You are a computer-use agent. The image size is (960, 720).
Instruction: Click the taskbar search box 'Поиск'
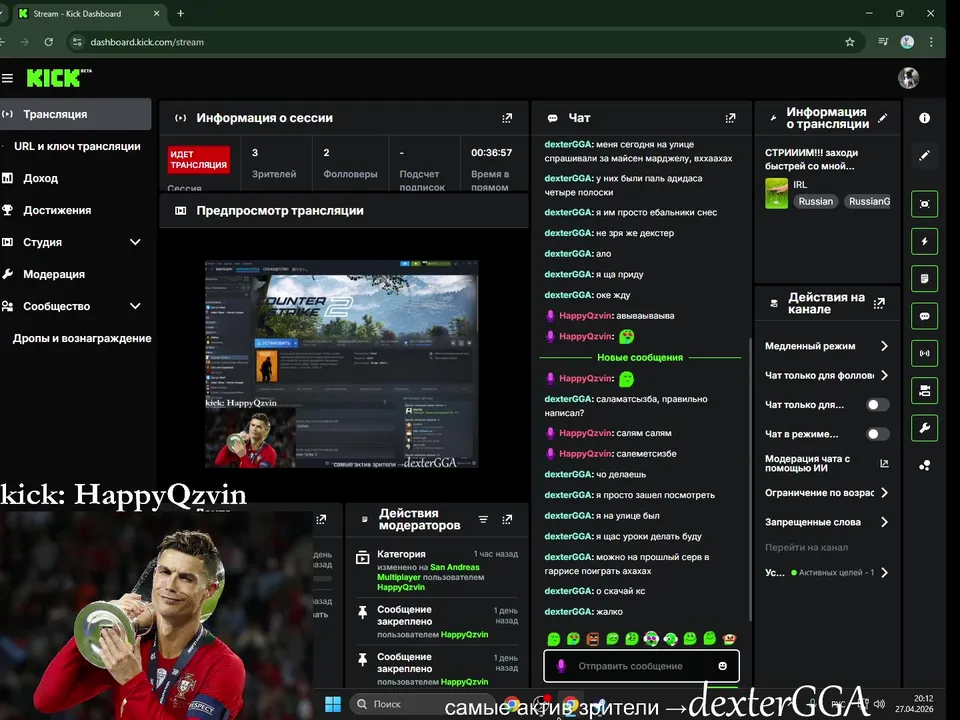pos(422,704)
